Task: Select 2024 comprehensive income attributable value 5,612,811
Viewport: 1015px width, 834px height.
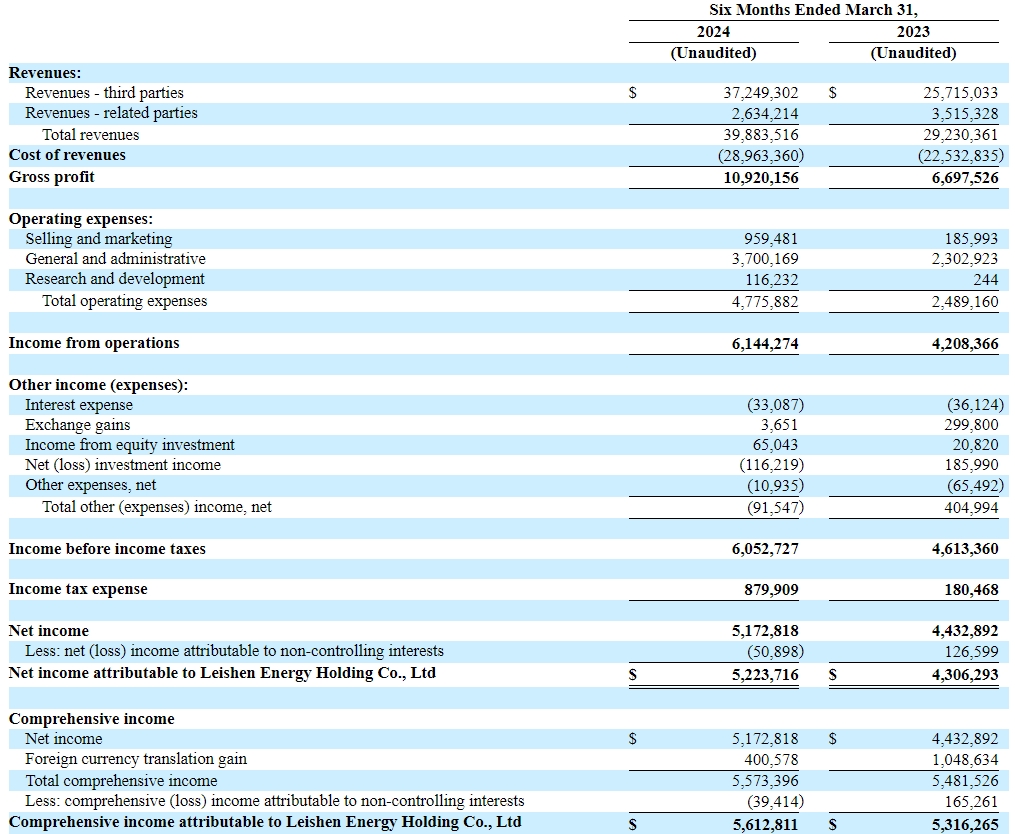Action: 760,824
